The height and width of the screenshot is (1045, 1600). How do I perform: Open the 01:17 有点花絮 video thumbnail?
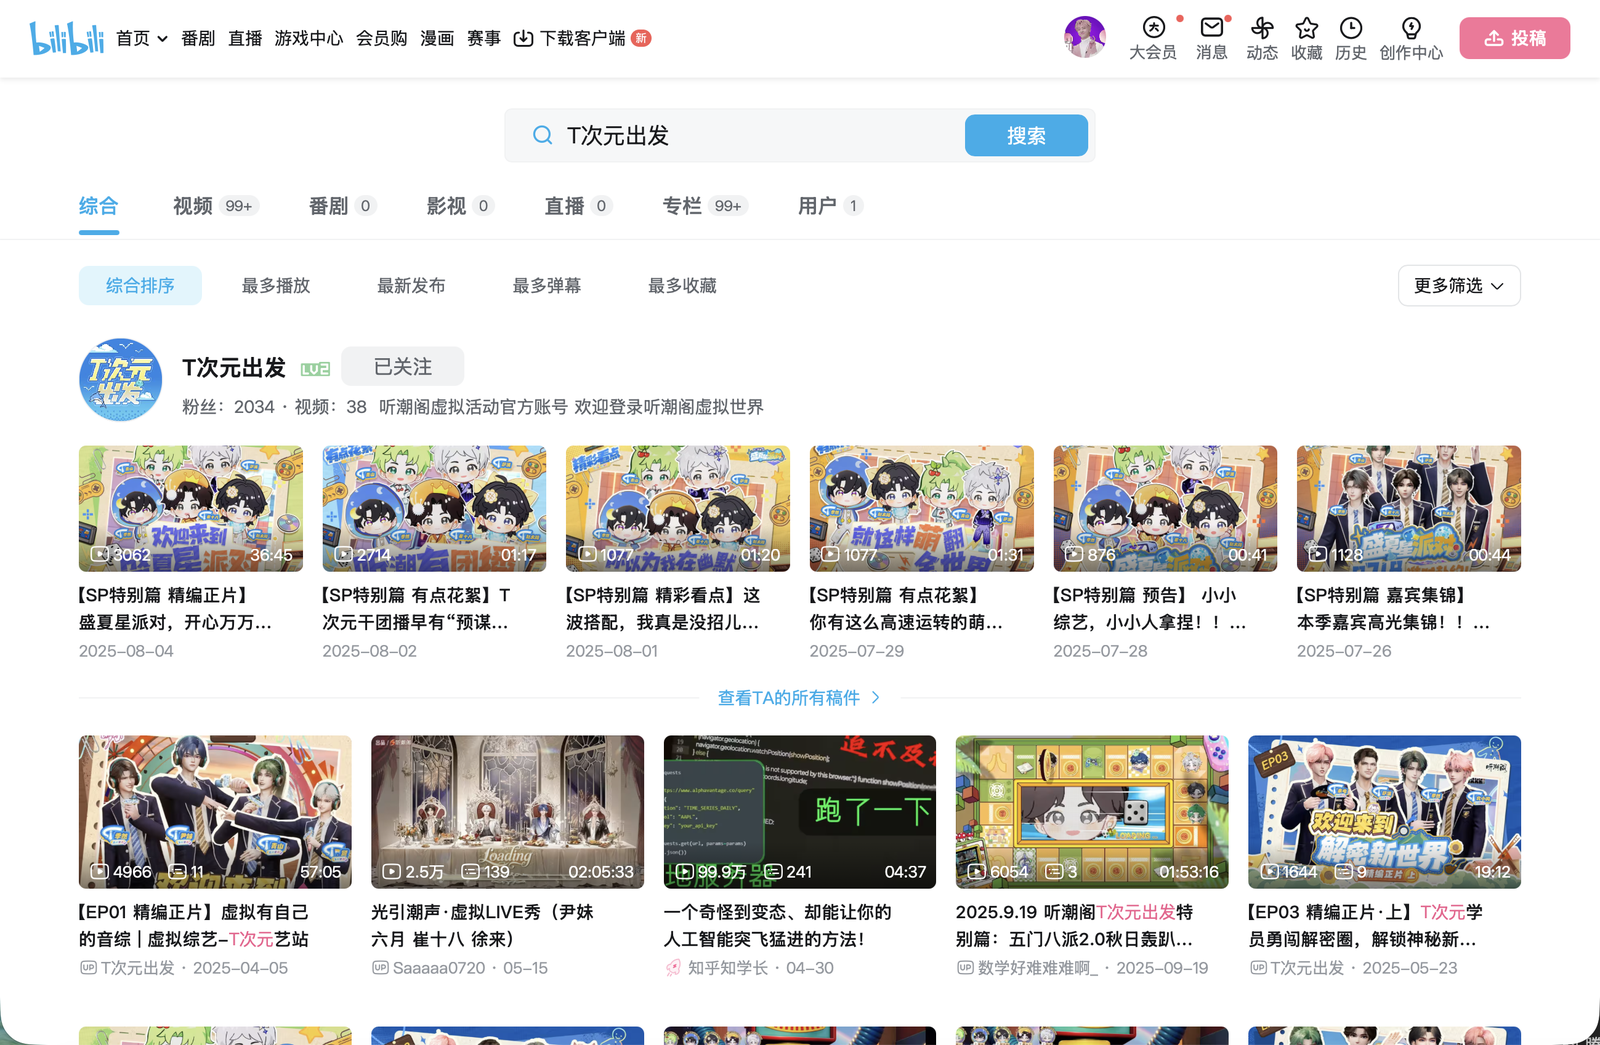click(434, 509)
